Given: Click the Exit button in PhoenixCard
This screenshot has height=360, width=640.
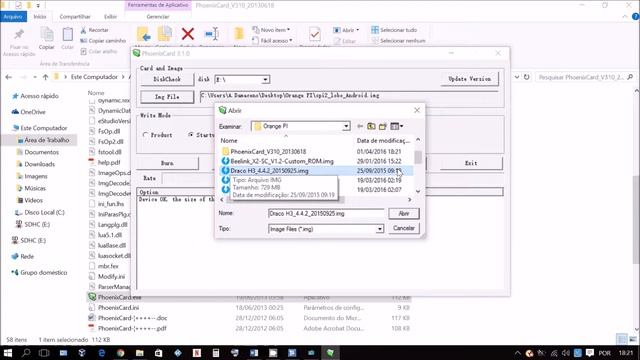Looking at the screenshot, I should click(471, 163).
